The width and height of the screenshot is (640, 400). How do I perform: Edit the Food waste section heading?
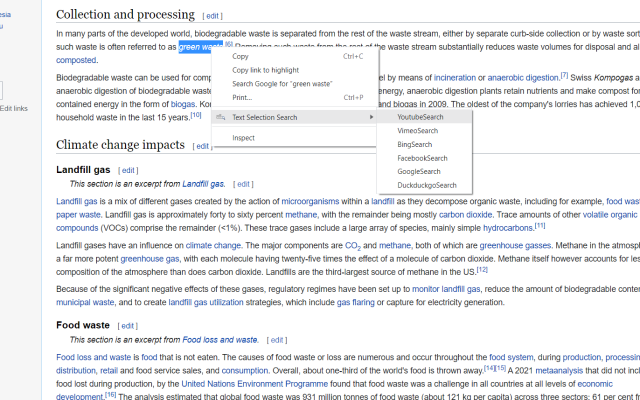point(127,326)
